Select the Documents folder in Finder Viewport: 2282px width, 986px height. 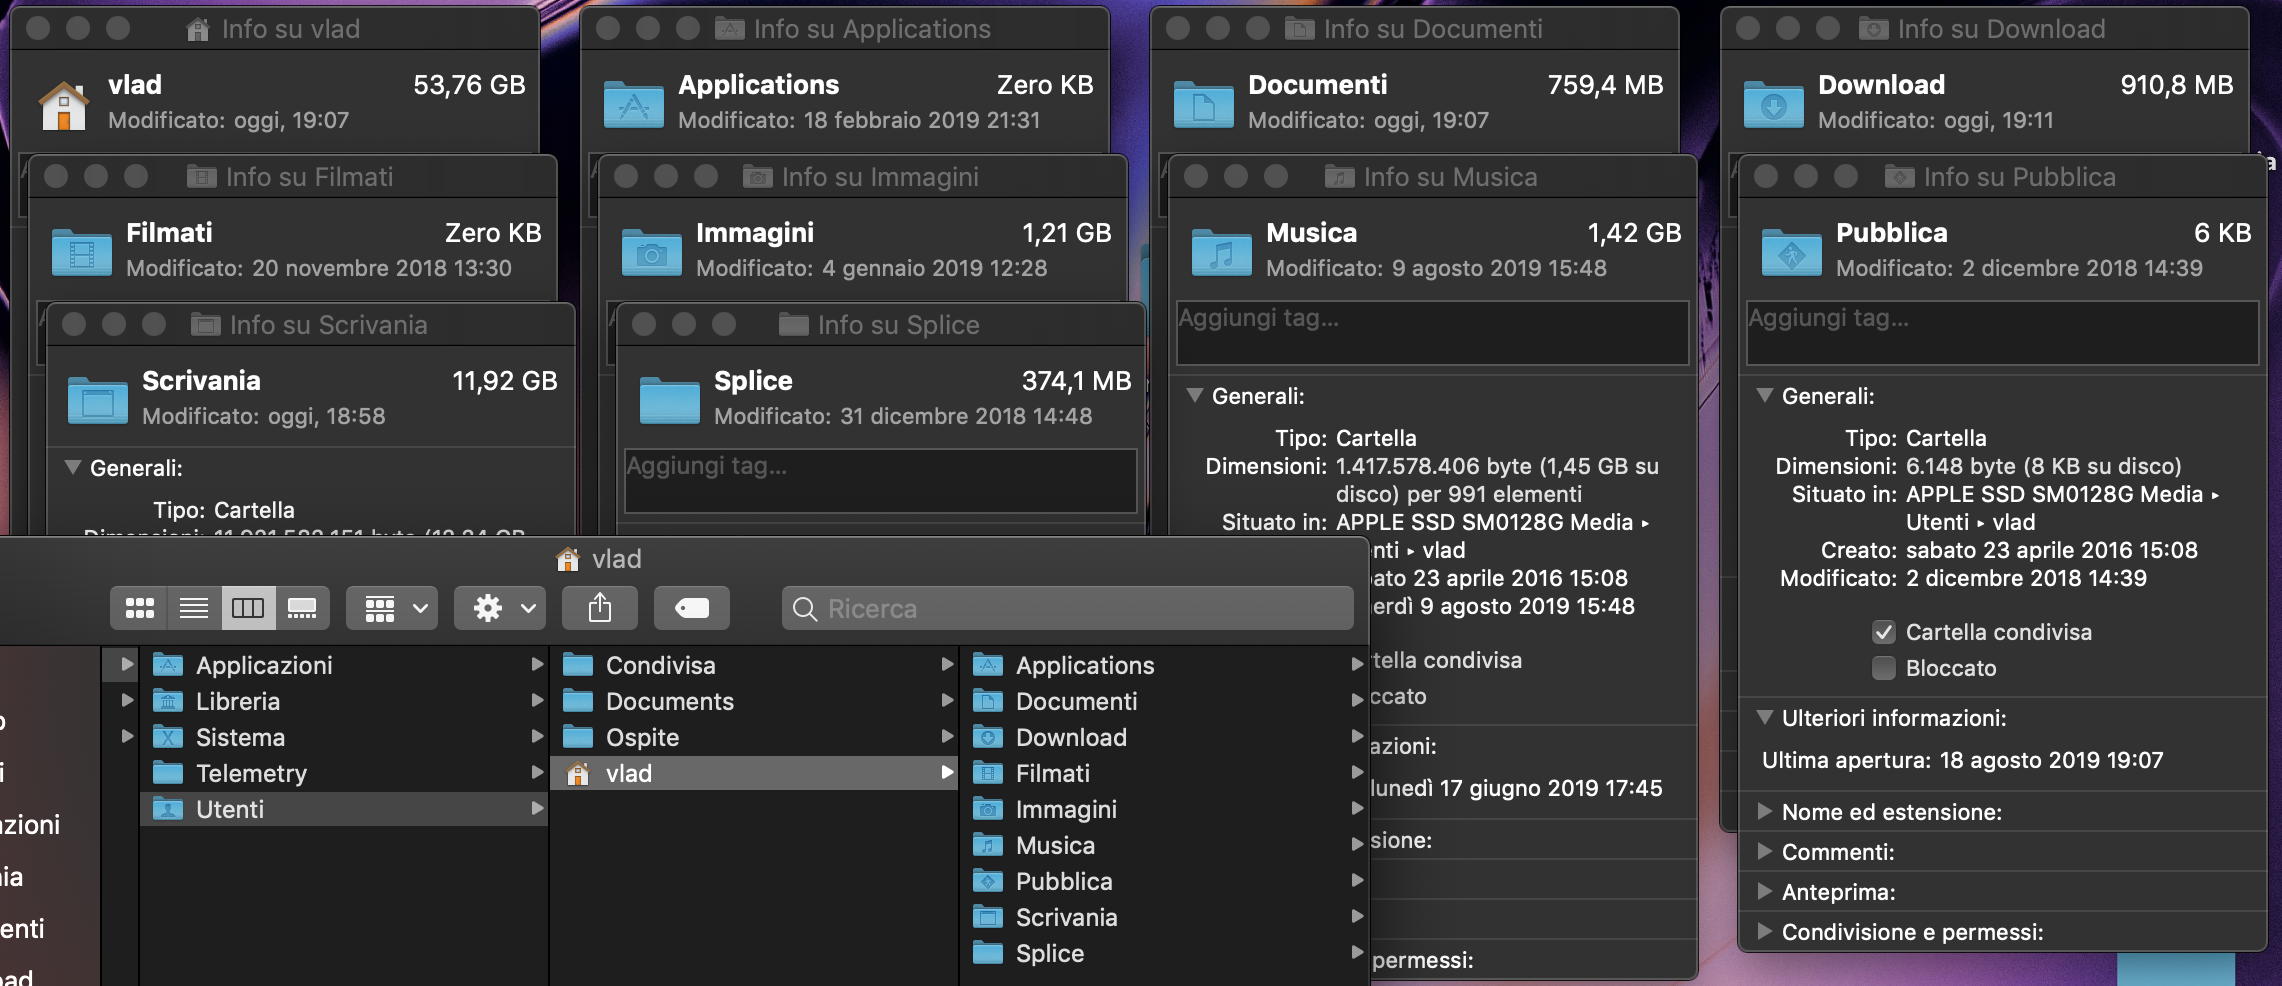click(754, 701)
